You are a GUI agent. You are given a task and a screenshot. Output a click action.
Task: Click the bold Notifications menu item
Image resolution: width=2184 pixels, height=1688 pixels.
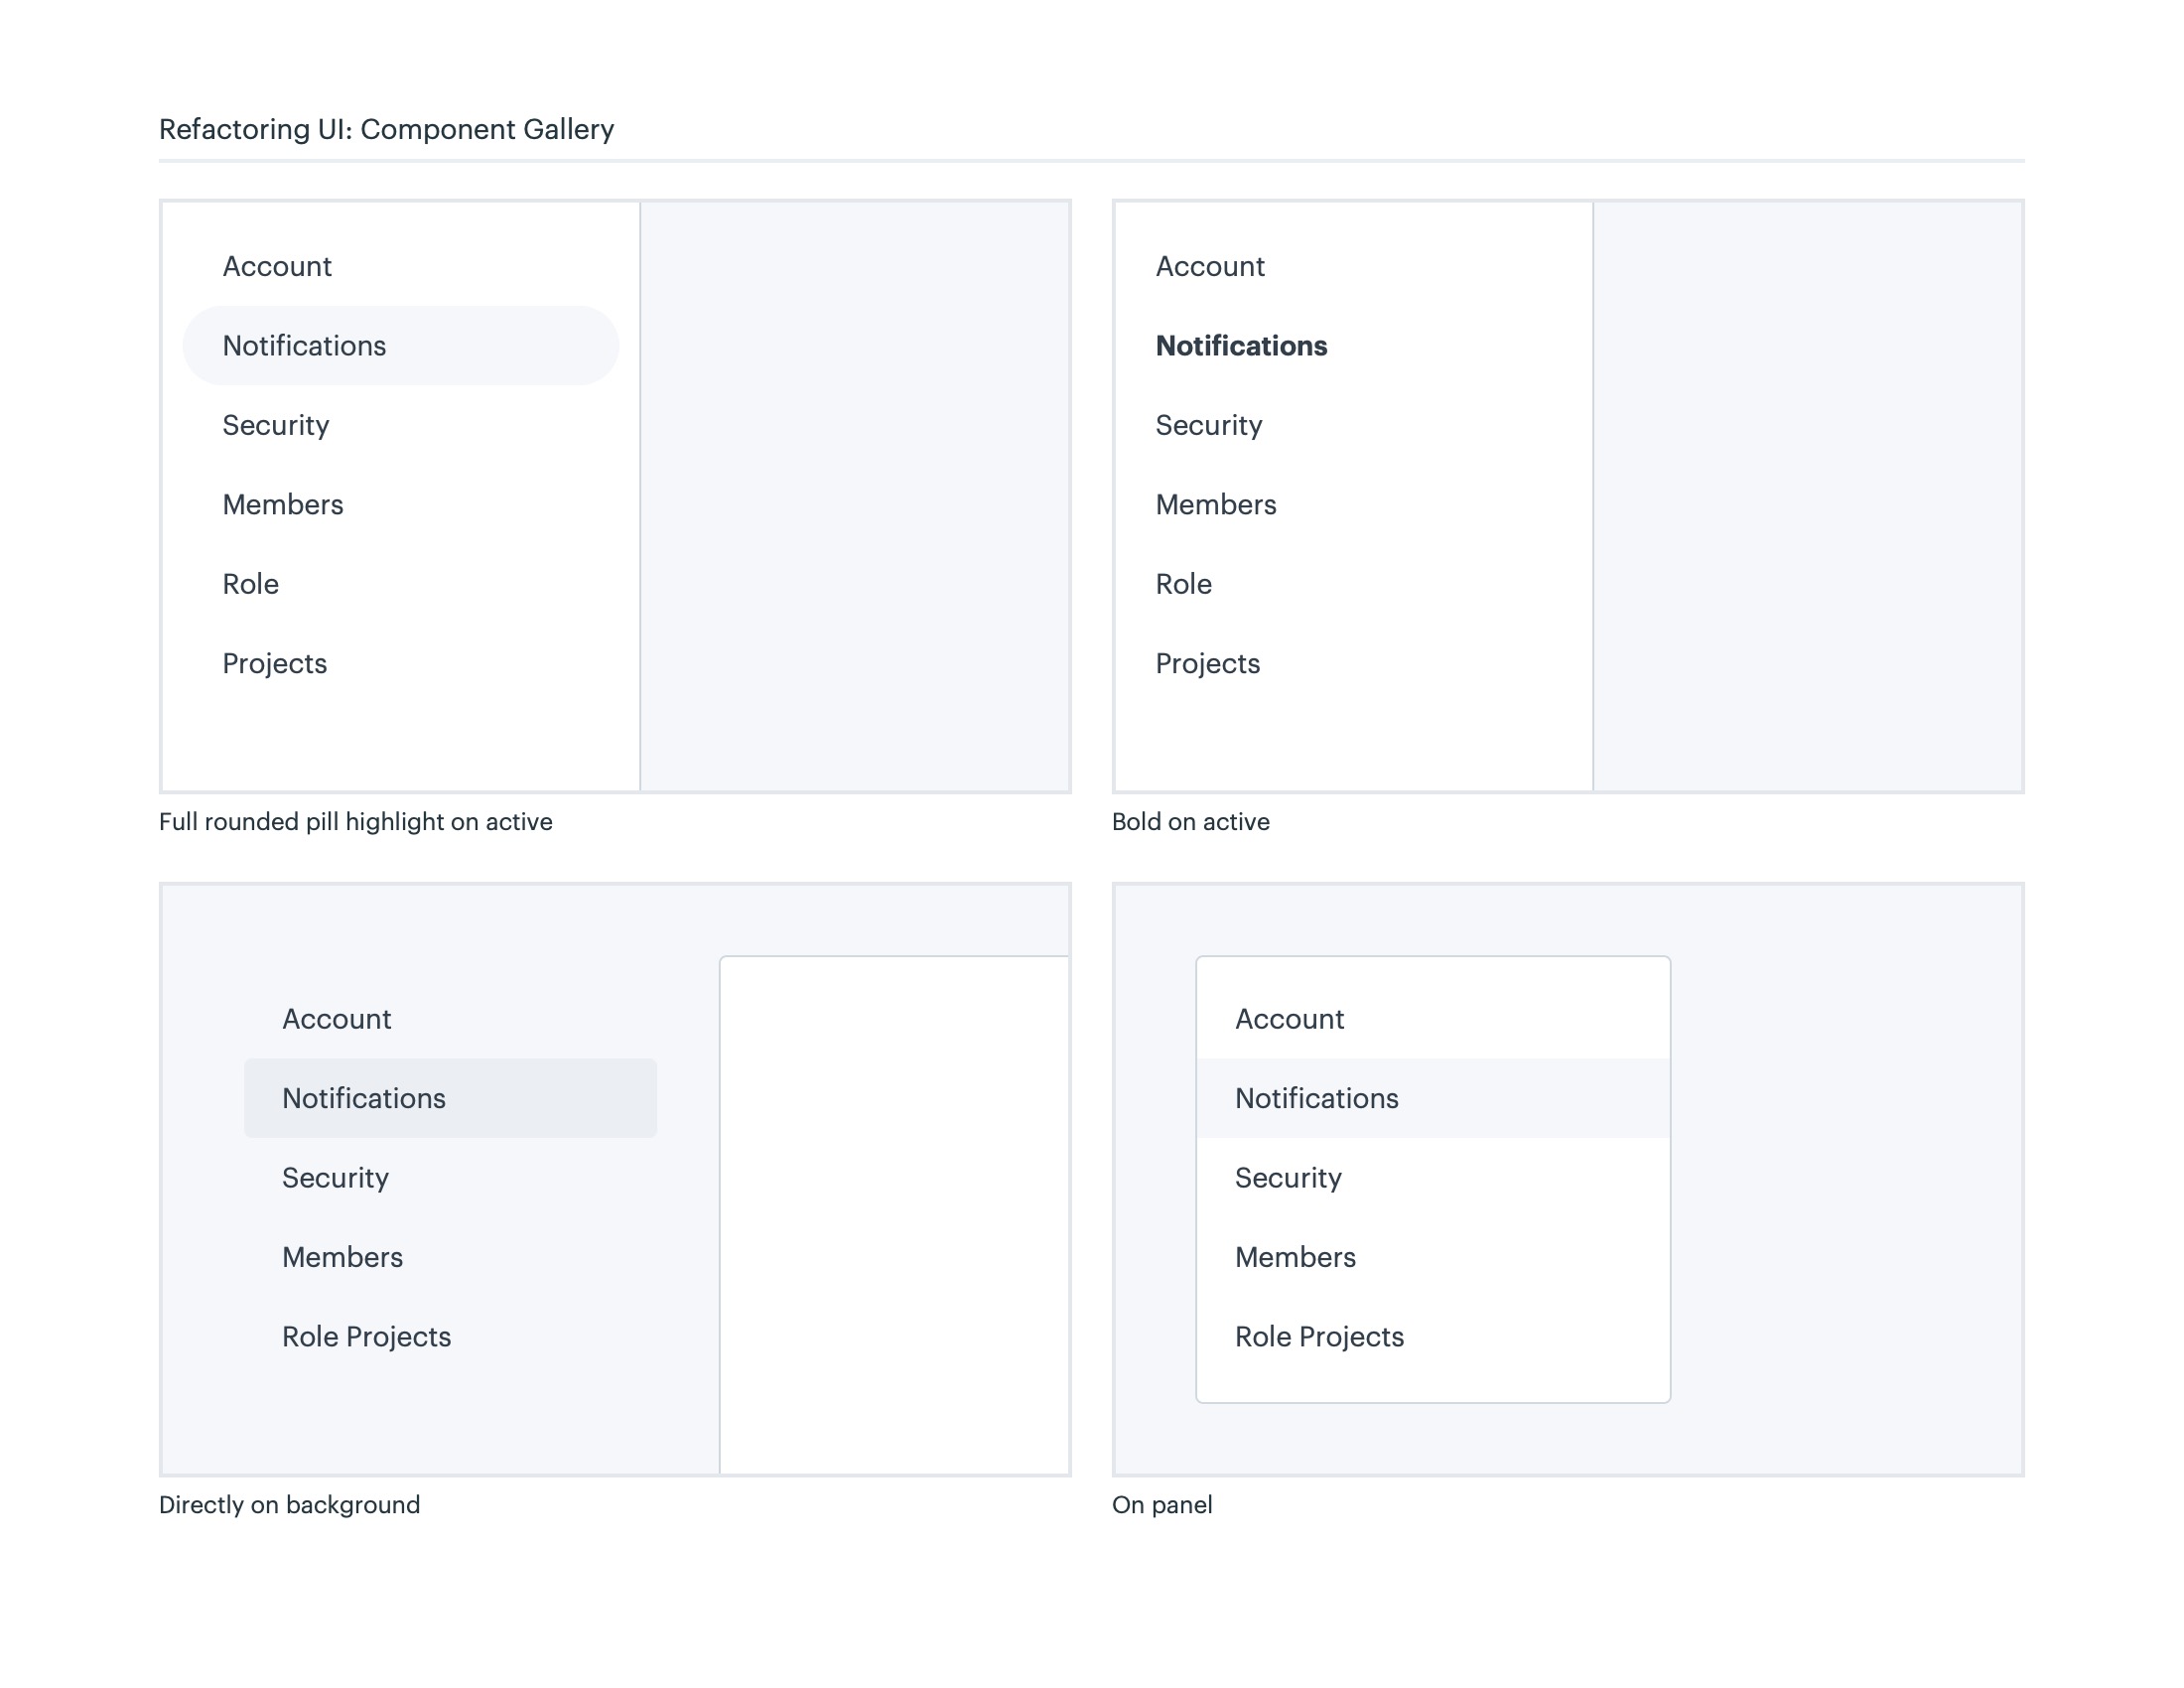click(x=1241, y=345)
